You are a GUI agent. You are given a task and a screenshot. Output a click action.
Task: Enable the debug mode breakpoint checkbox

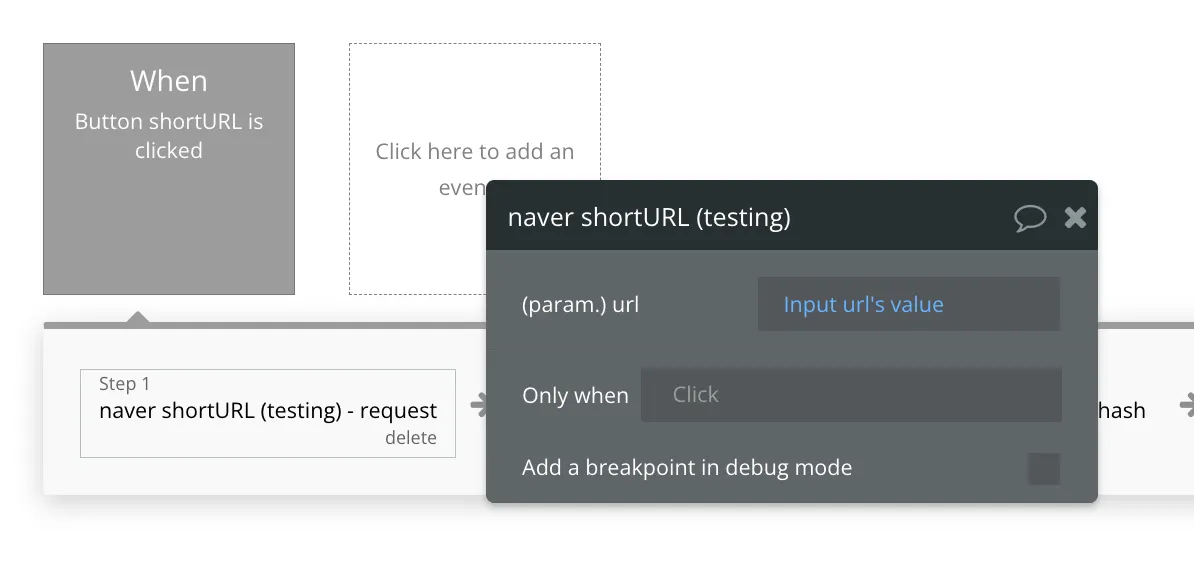click(1044, 468)
